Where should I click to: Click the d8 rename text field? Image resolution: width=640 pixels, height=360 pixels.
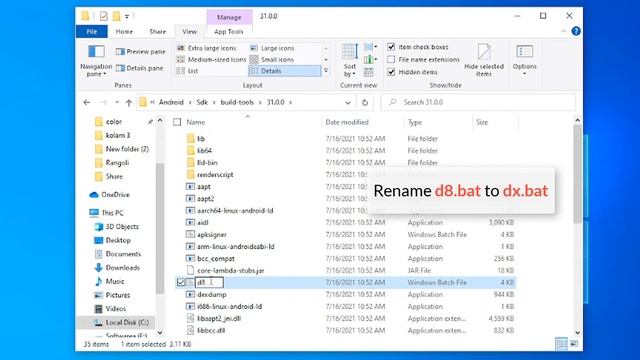pos(209,282)
